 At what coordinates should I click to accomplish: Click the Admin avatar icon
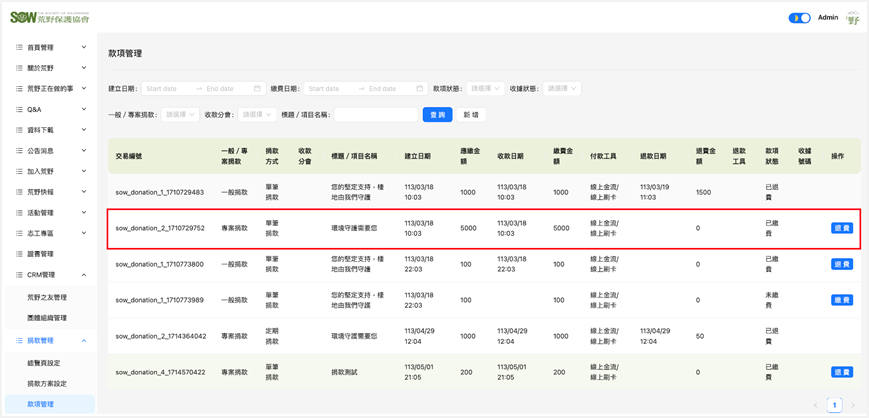click(x=852, y=18)
